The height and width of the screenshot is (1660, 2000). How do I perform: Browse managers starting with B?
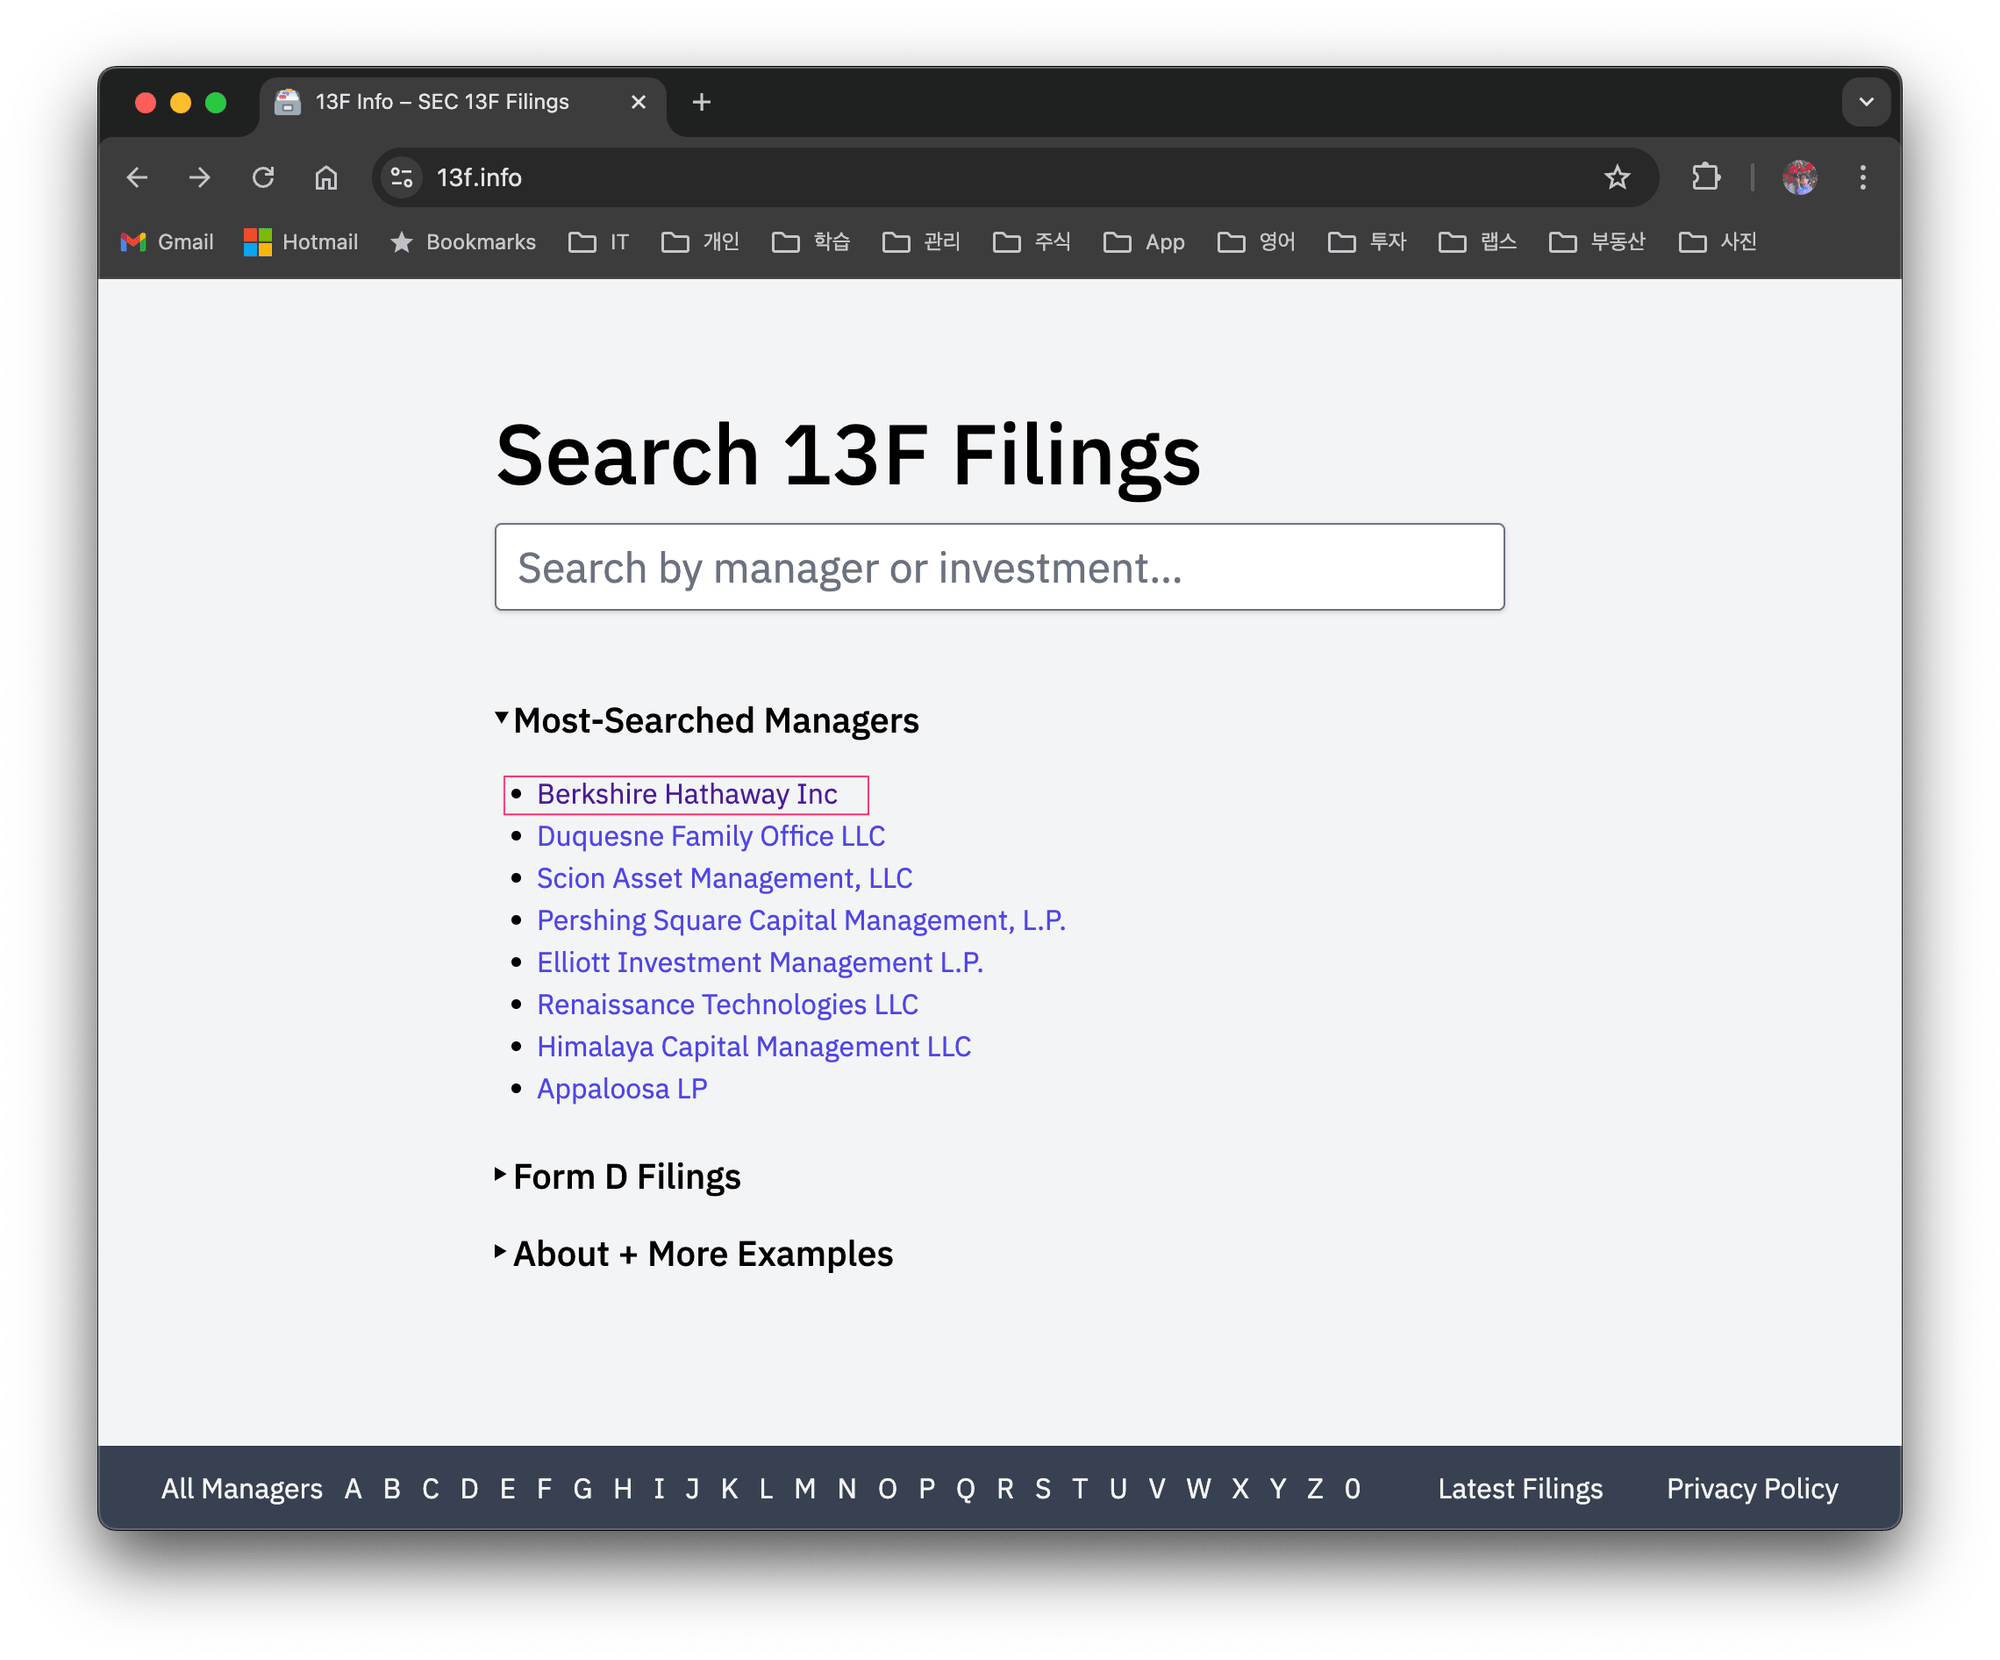(x=392, y=1489)
